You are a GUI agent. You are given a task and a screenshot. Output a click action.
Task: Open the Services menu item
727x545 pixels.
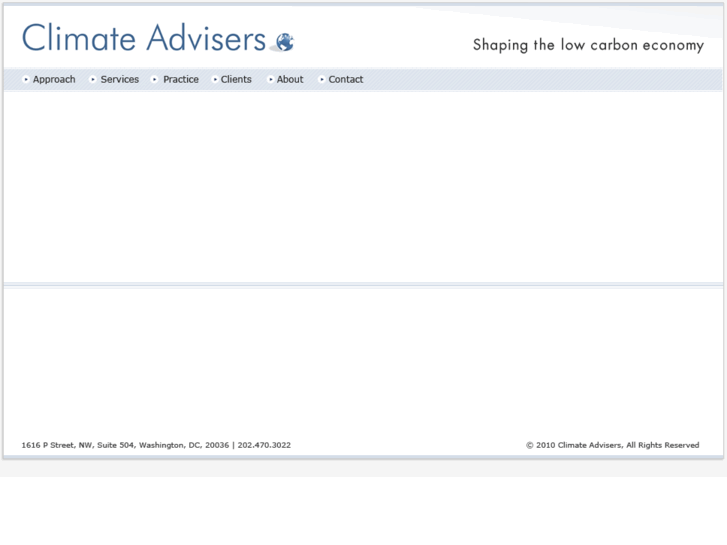click(120, 79)
